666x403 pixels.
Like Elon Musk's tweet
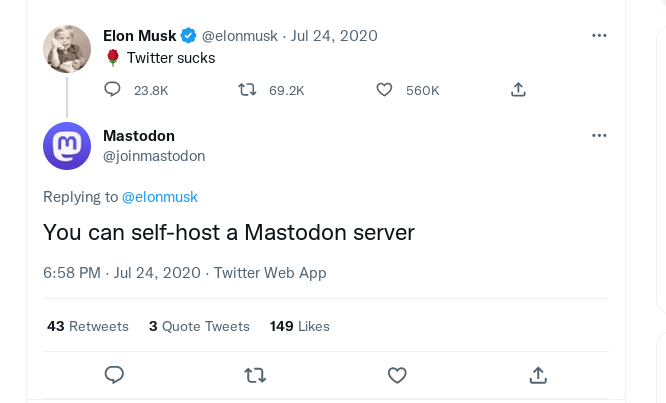pos(384,90)
